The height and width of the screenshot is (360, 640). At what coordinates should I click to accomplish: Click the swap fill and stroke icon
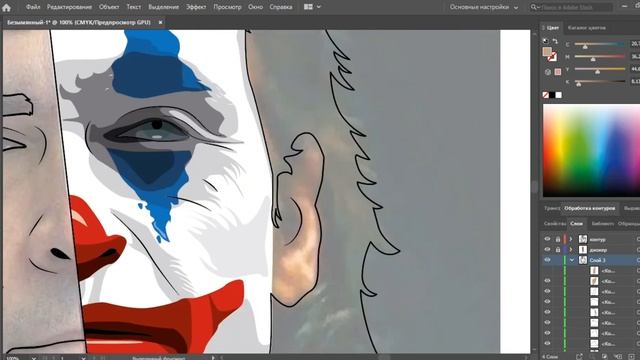(x=555, y=41)
